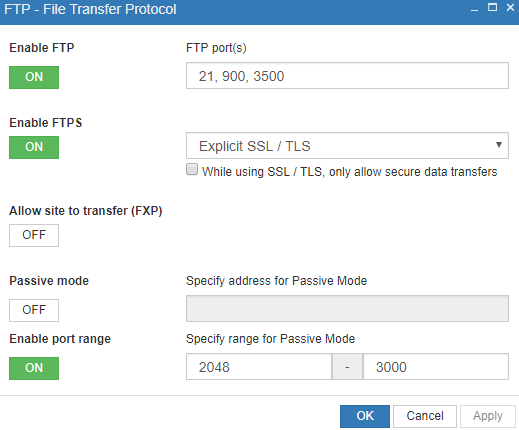519x430 pixels.
Task: Click the Specify address for Passive Mode label
Action: click(x=276, y=281)
